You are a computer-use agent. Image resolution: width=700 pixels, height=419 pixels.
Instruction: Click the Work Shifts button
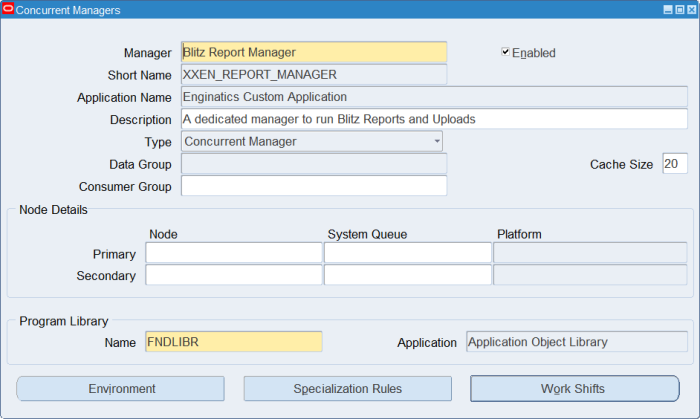[x=575, y=389]
